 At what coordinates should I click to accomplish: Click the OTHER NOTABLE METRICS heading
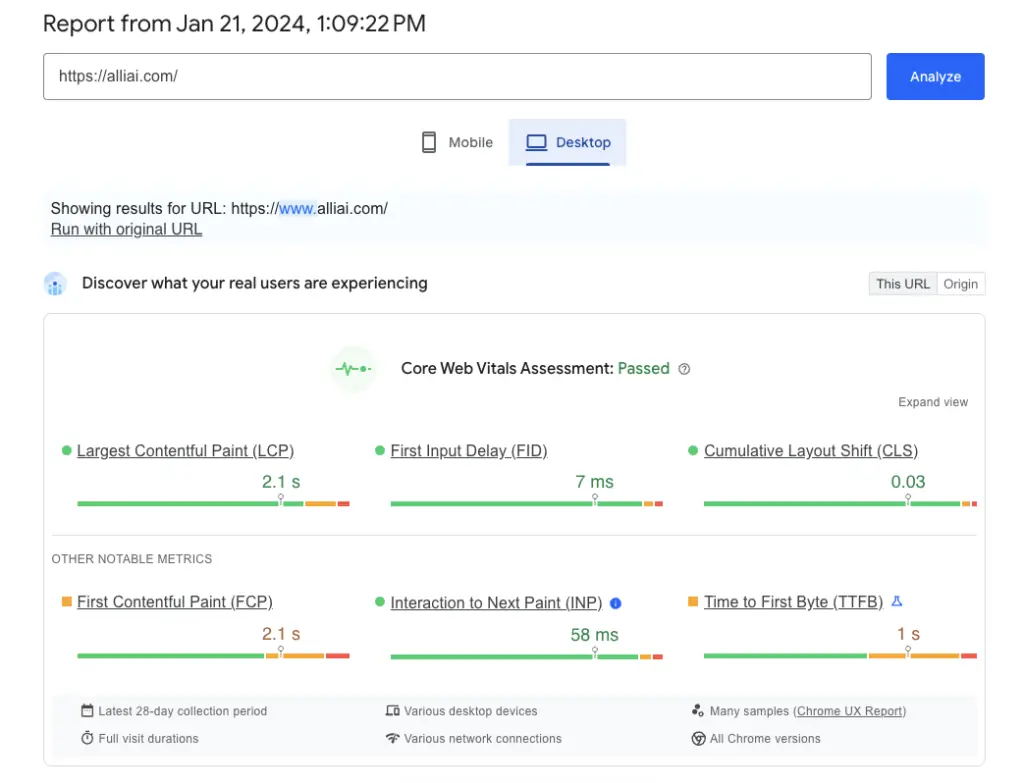[x=132, y=559]
